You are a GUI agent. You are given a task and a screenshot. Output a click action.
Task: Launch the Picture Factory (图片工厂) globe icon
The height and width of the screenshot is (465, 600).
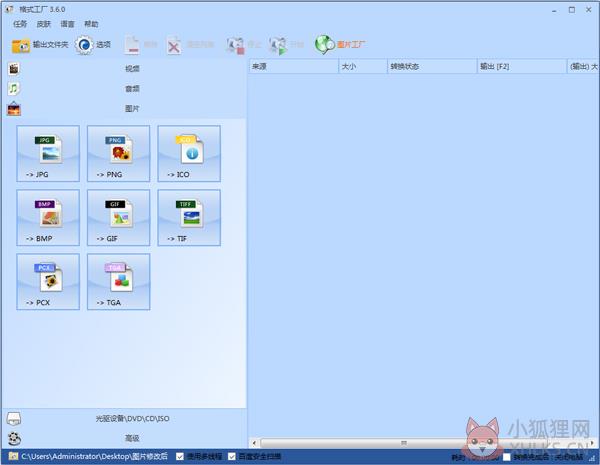coord(324,45)
